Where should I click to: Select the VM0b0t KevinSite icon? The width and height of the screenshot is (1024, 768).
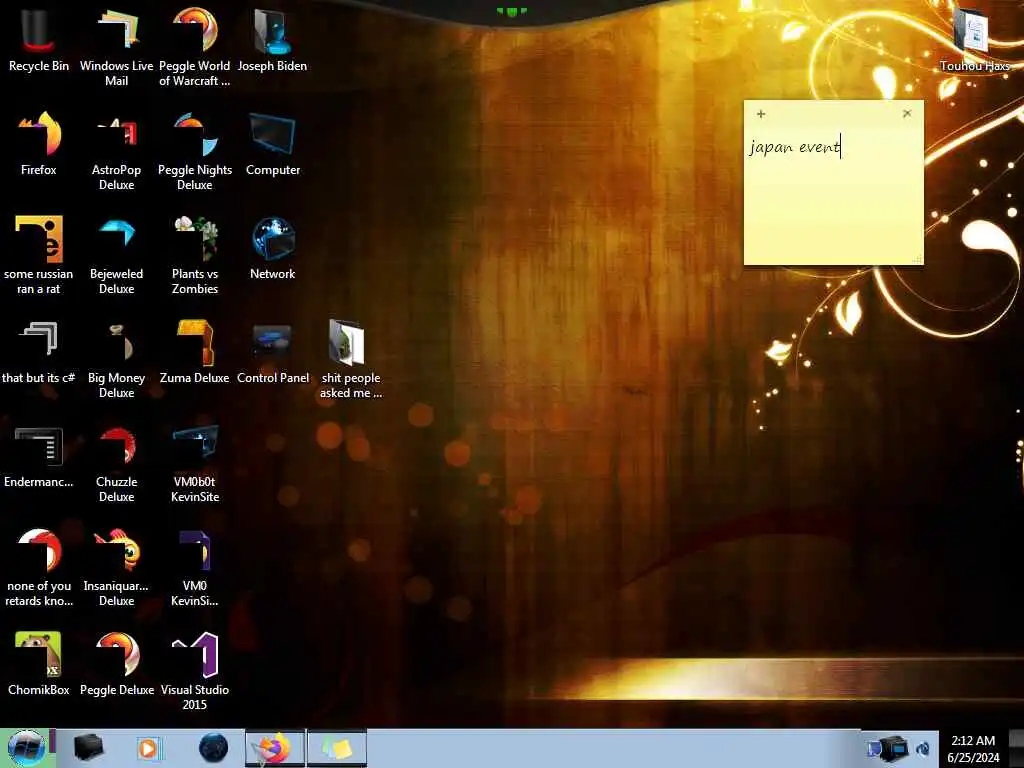coord(195,464)
